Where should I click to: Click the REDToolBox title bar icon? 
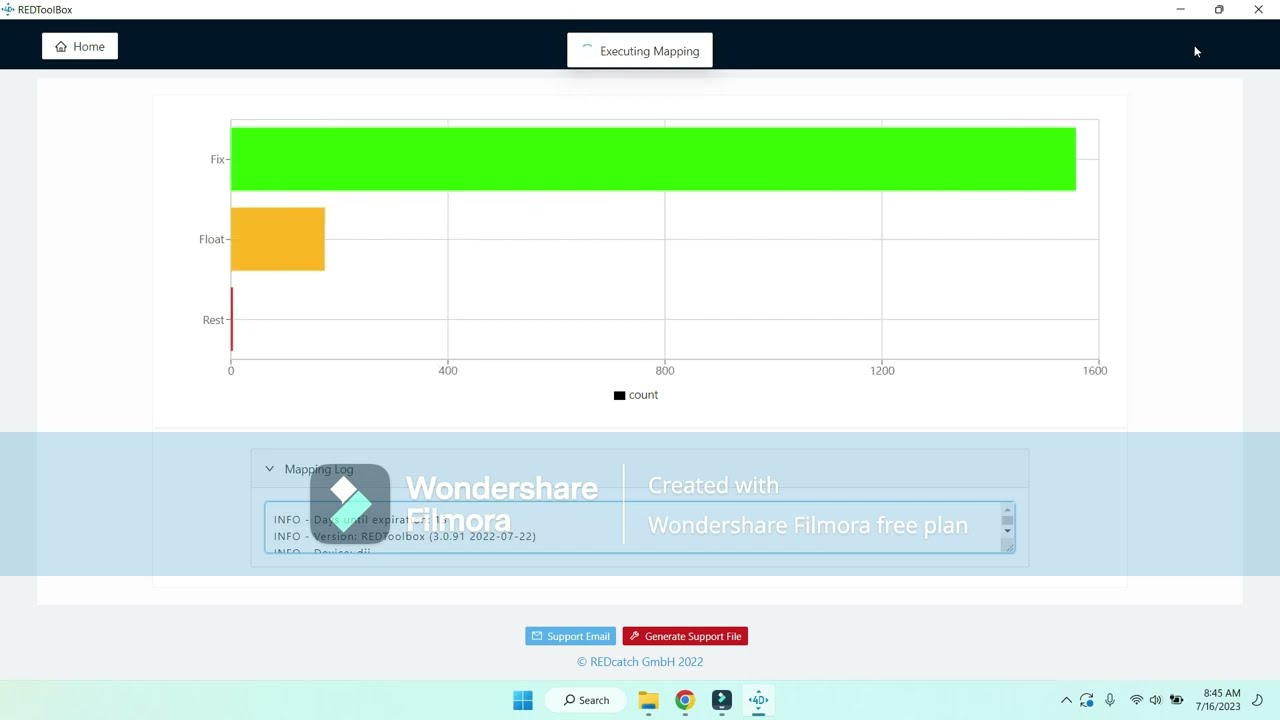pyautogui.click(x=8, y=9)
